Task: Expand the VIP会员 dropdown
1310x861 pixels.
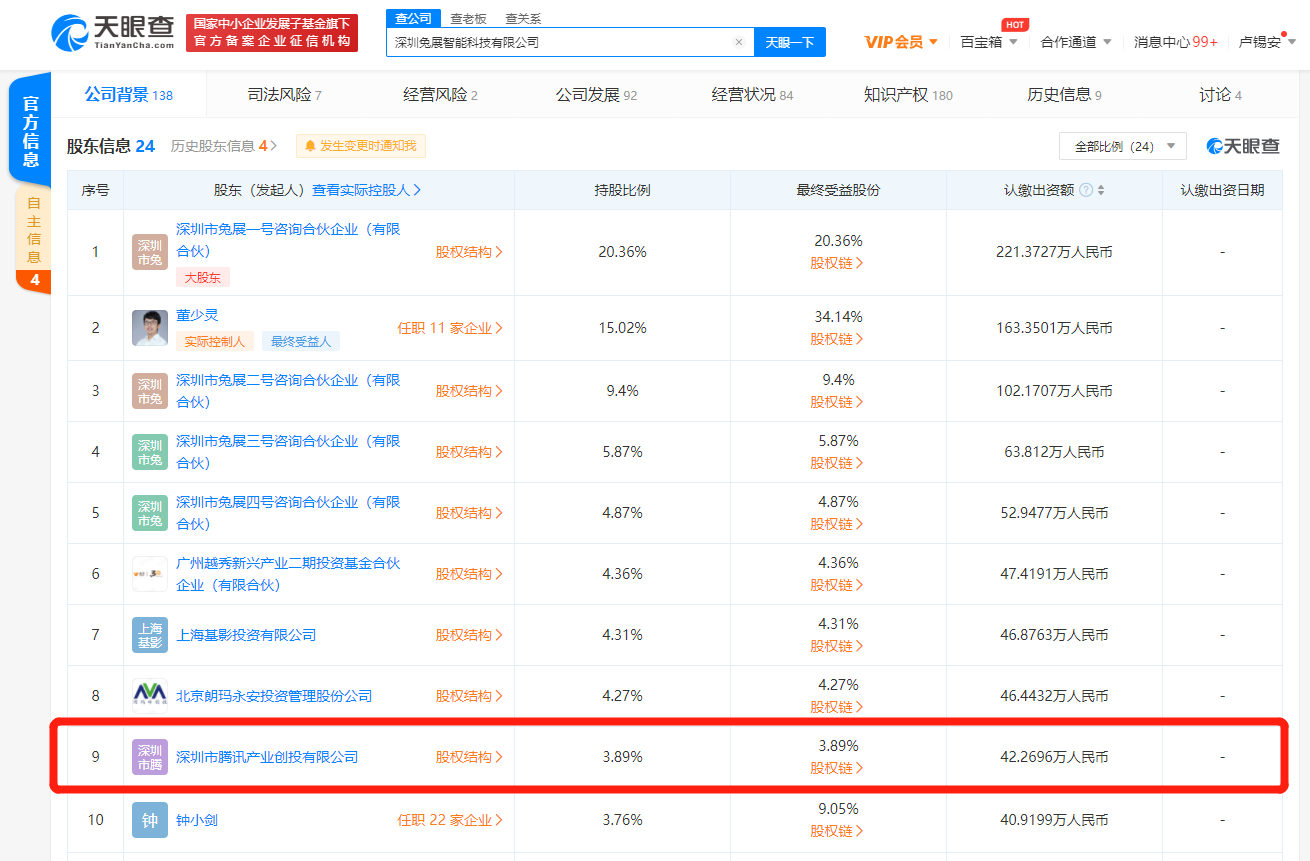Action: 898,41
